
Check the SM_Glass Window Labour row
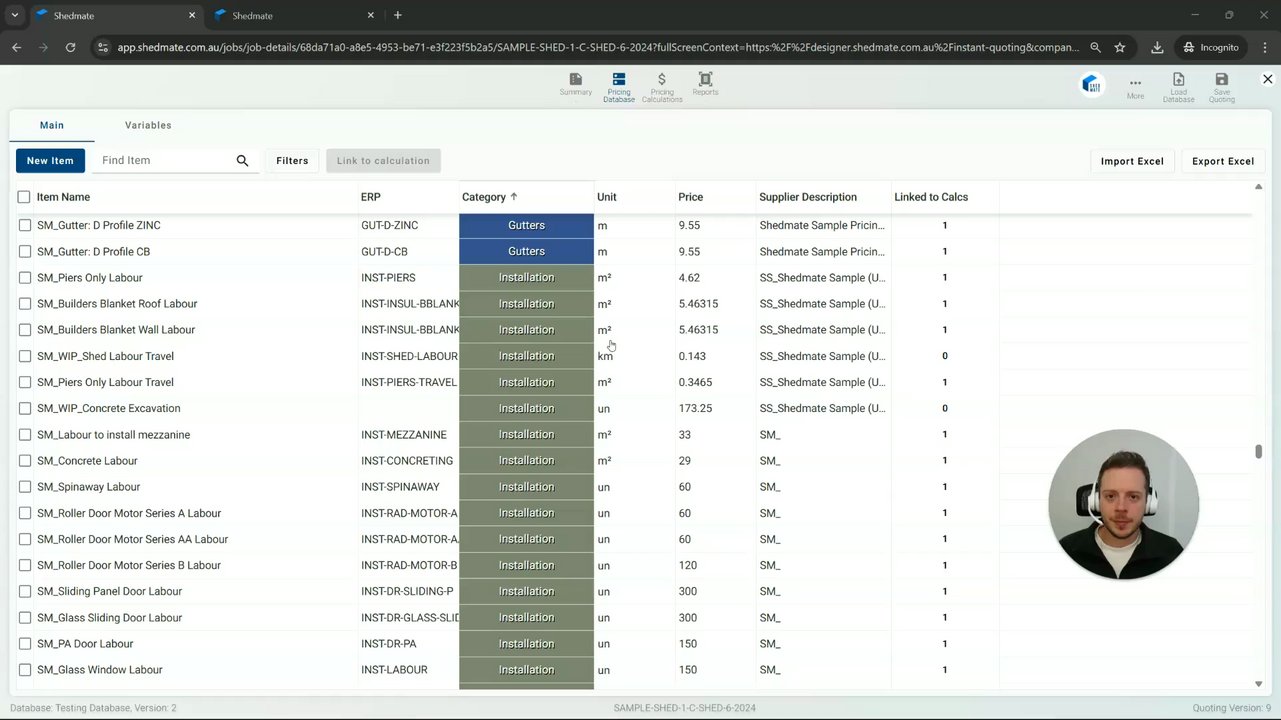coord(25,670)
